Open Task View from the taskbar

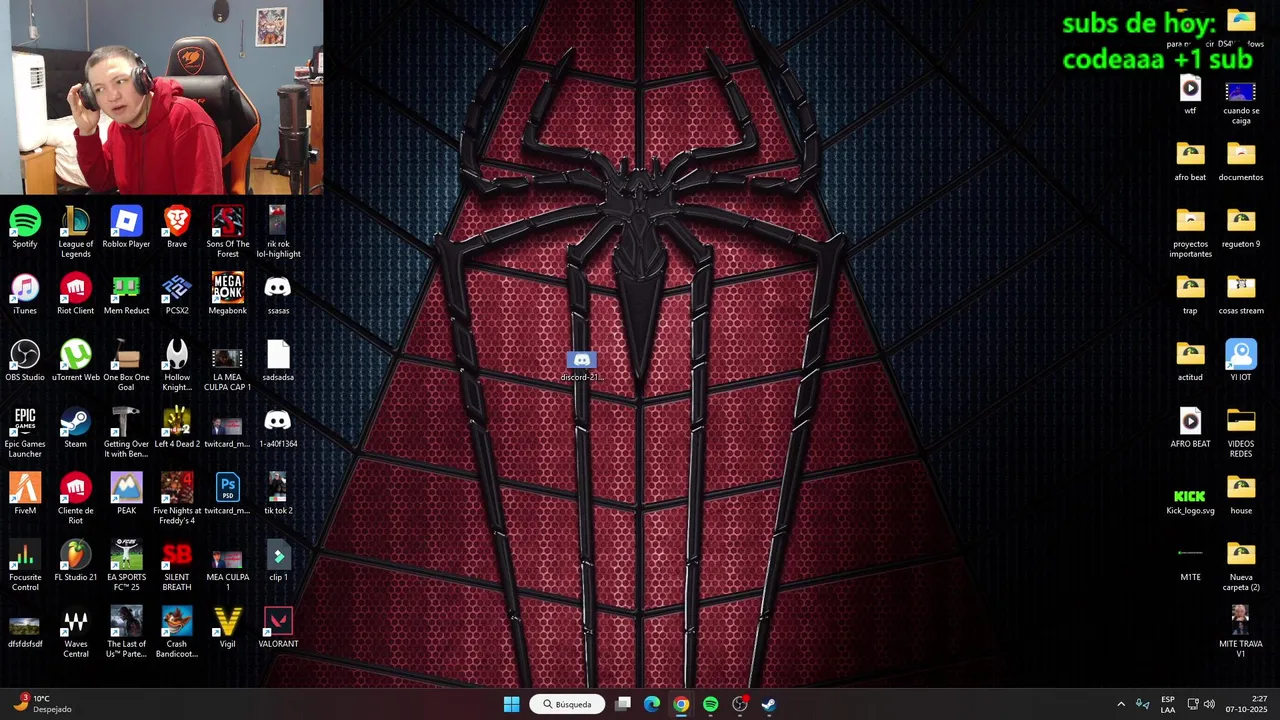623,704
